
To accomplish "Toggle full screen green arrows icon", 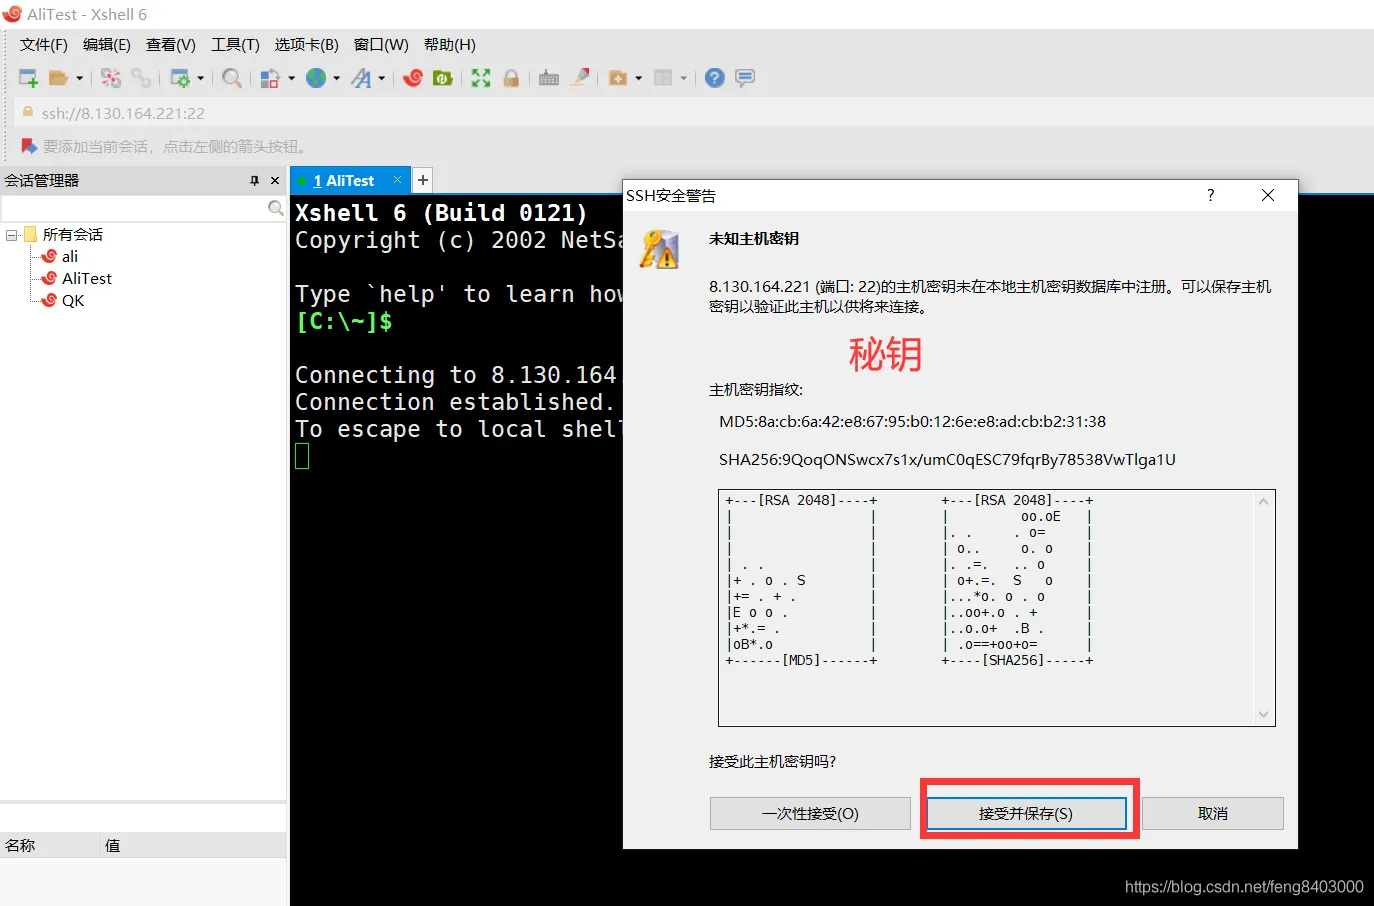I will 481,78.
